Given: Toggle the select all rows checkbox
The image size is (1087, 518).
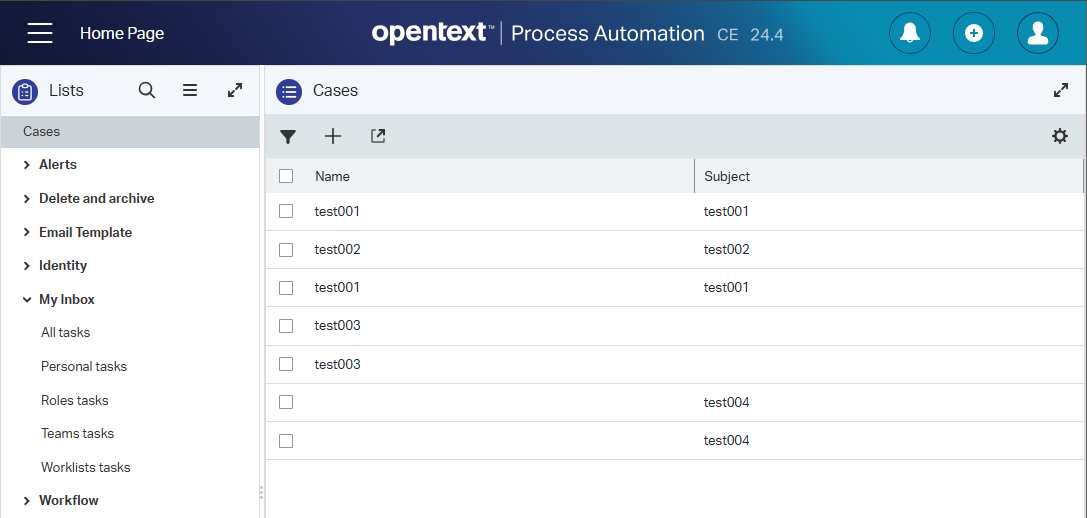Looking at the screenshot, I should click(x=286, y=176).
